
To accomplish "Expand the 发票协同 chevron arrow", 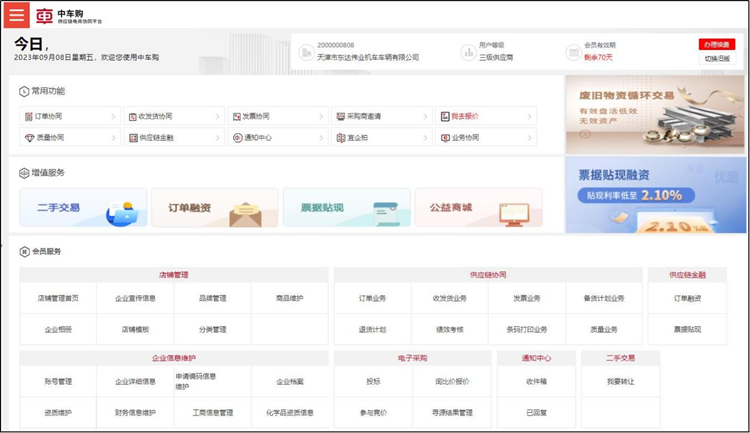I will pyautogui.click(x=322, y=117).
